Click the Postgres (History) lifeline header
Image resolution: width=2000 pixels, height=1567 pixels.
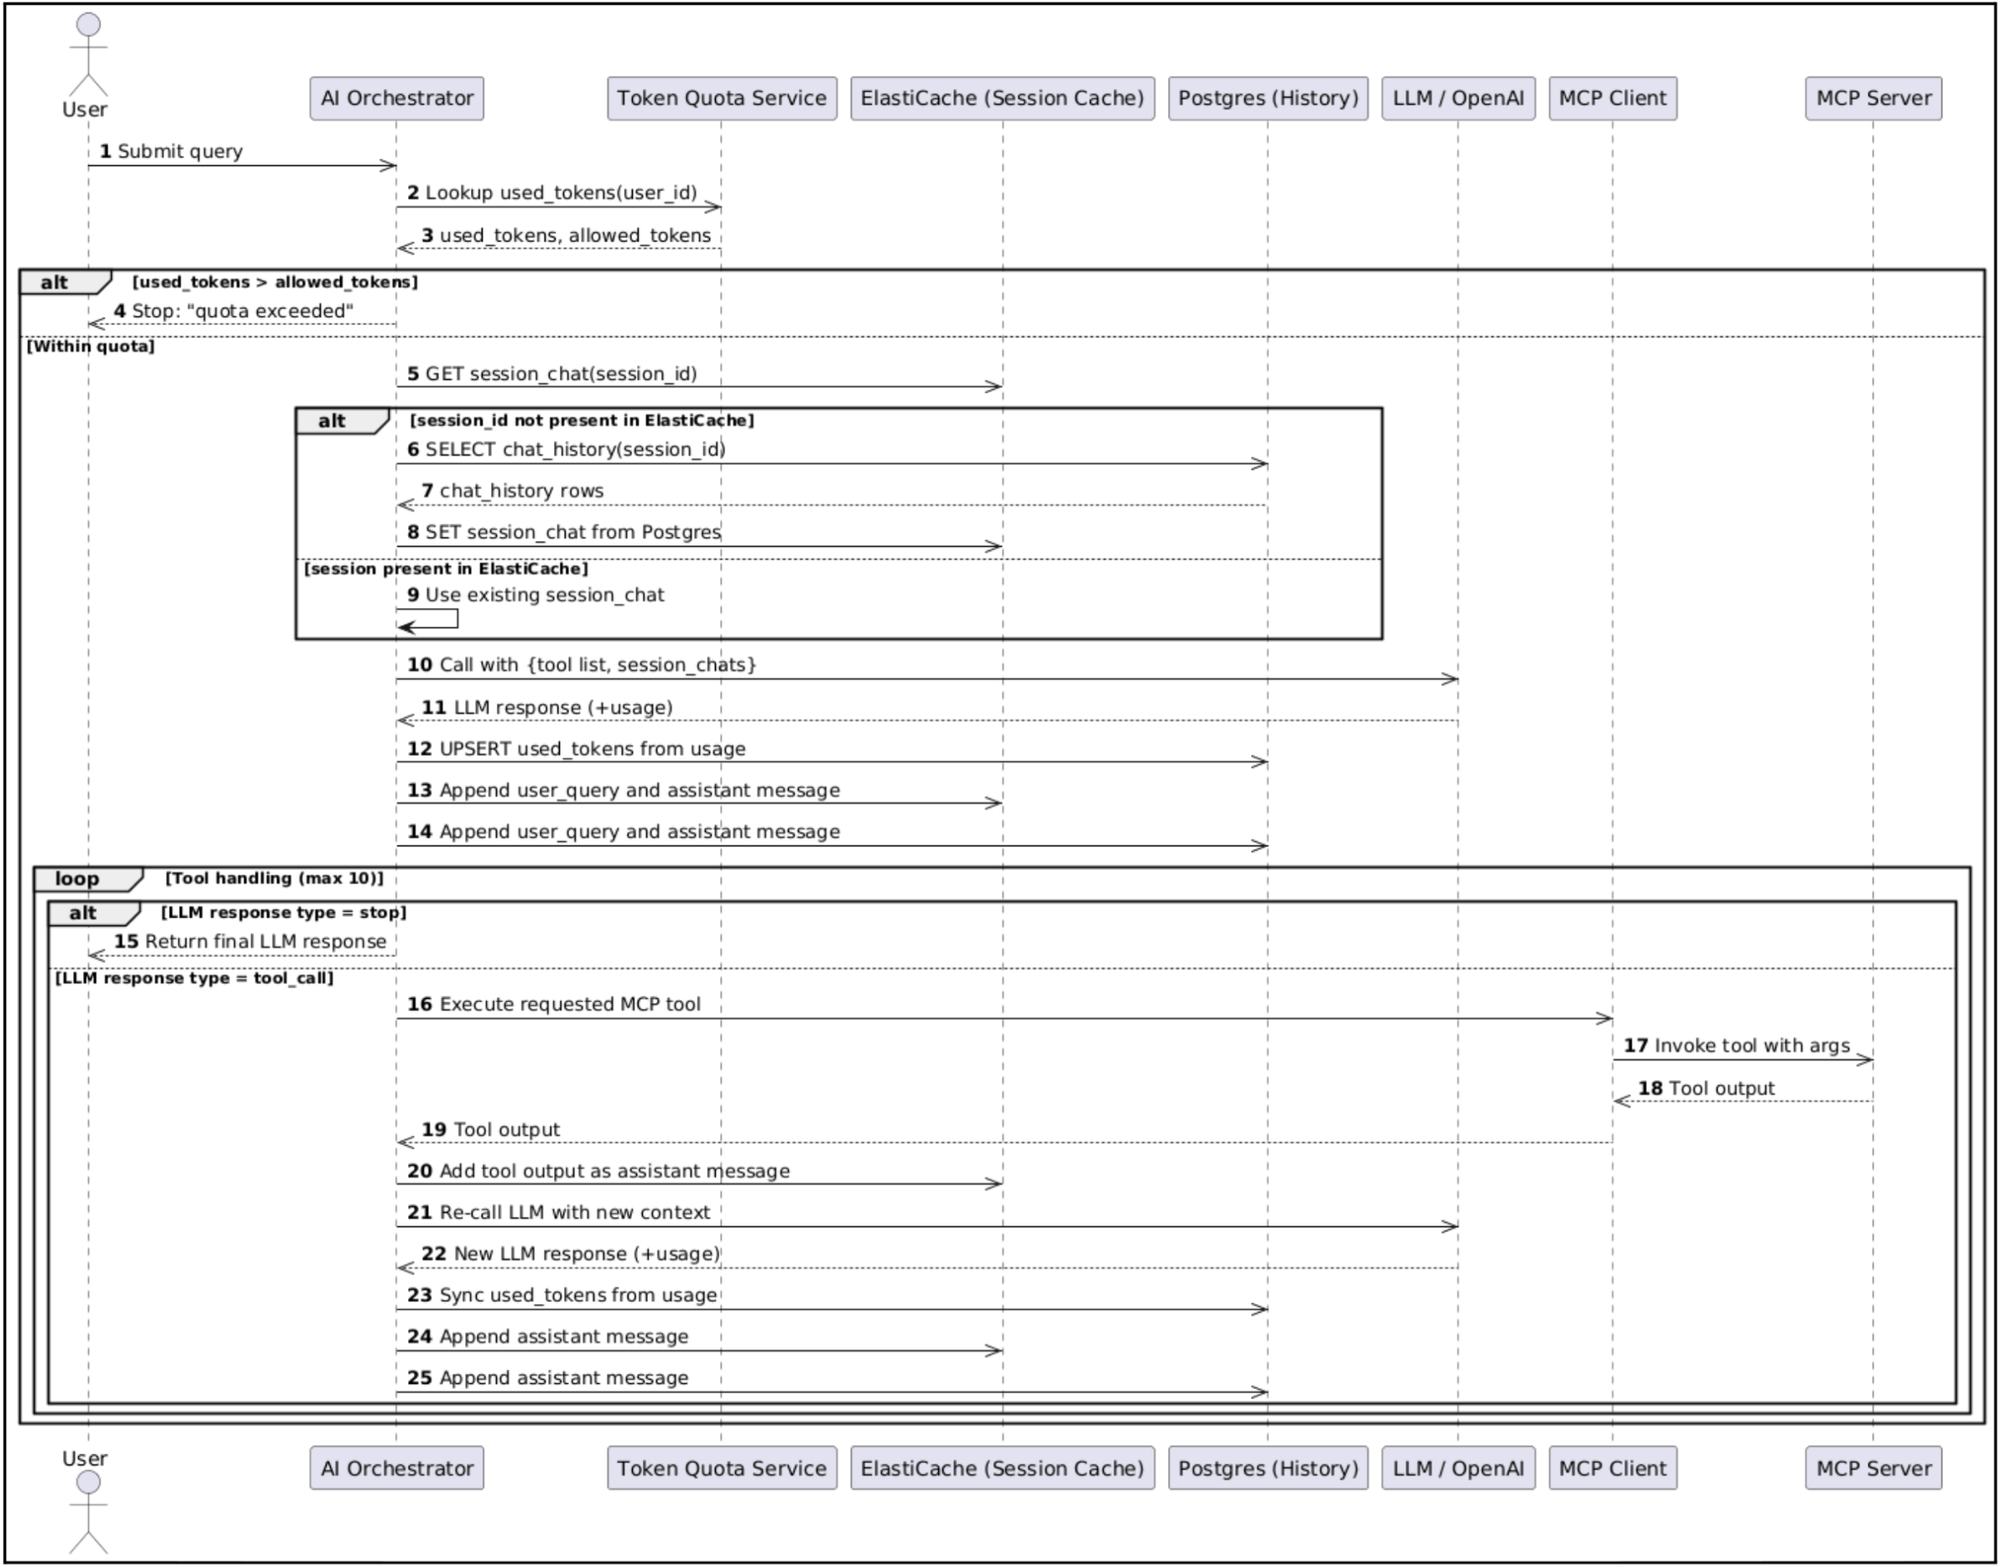(x=1267, y=99)
